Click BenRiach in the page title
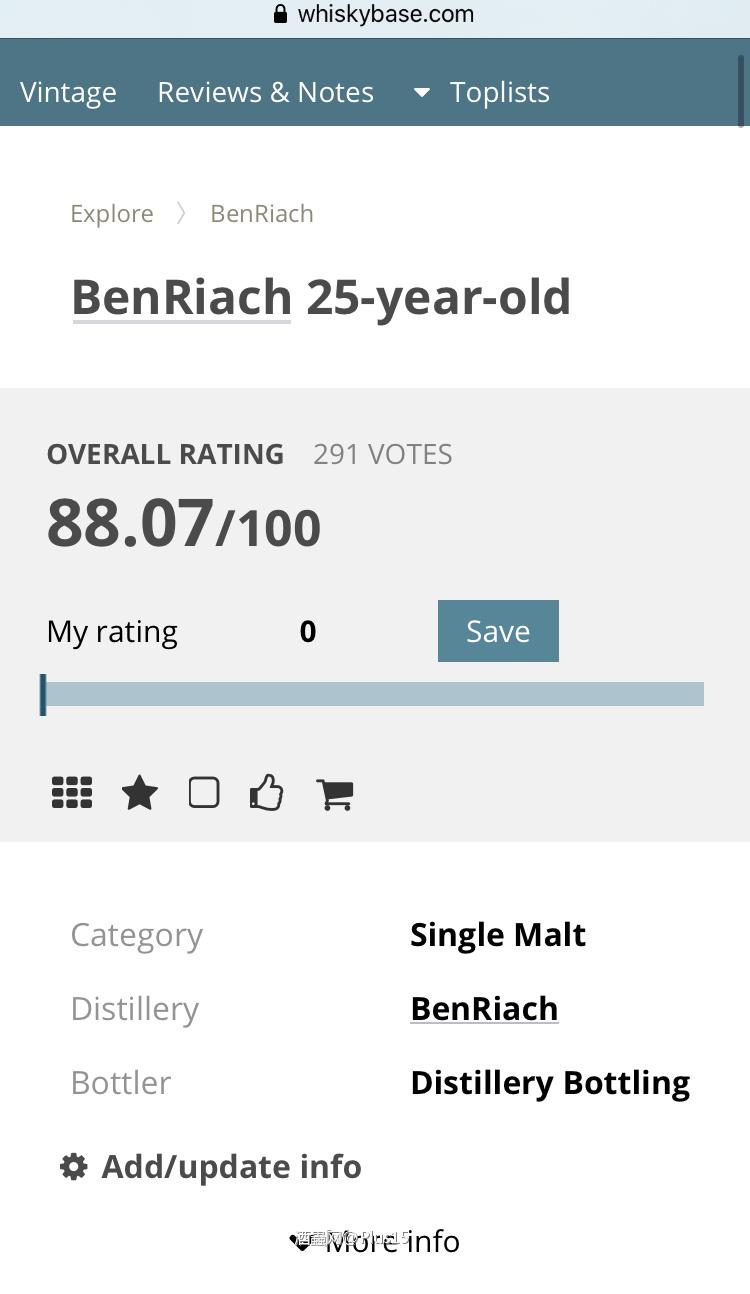Viewport: 750px width, 1294px height. [x=181, y=297]
